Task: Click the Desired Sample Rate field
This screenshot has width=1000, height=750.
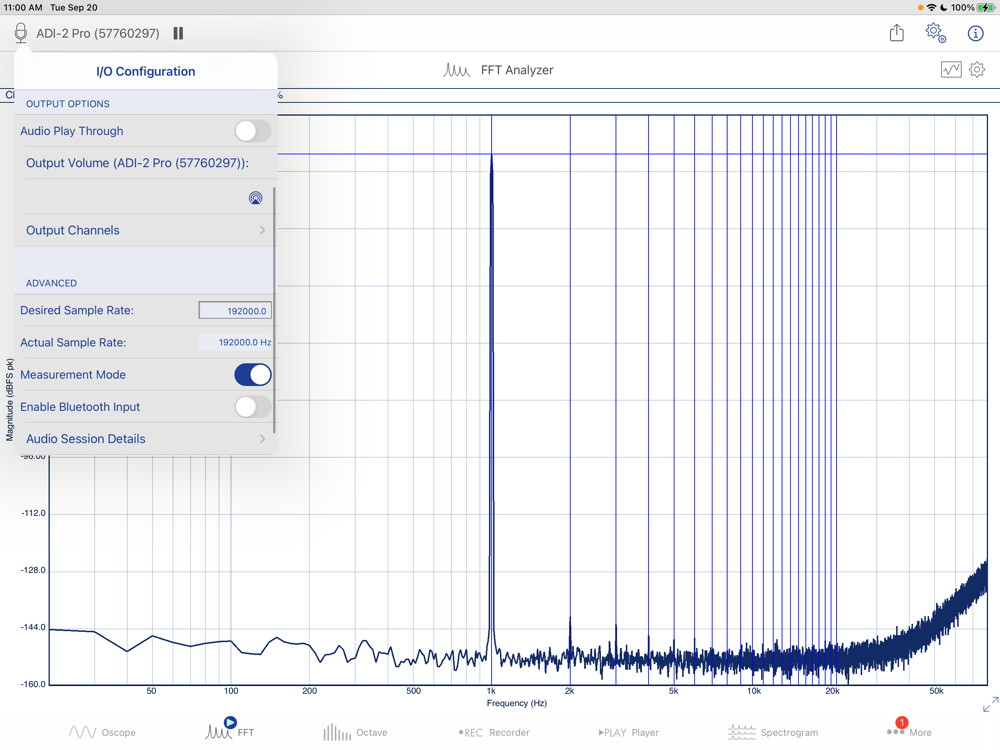Action: point(235,311)
